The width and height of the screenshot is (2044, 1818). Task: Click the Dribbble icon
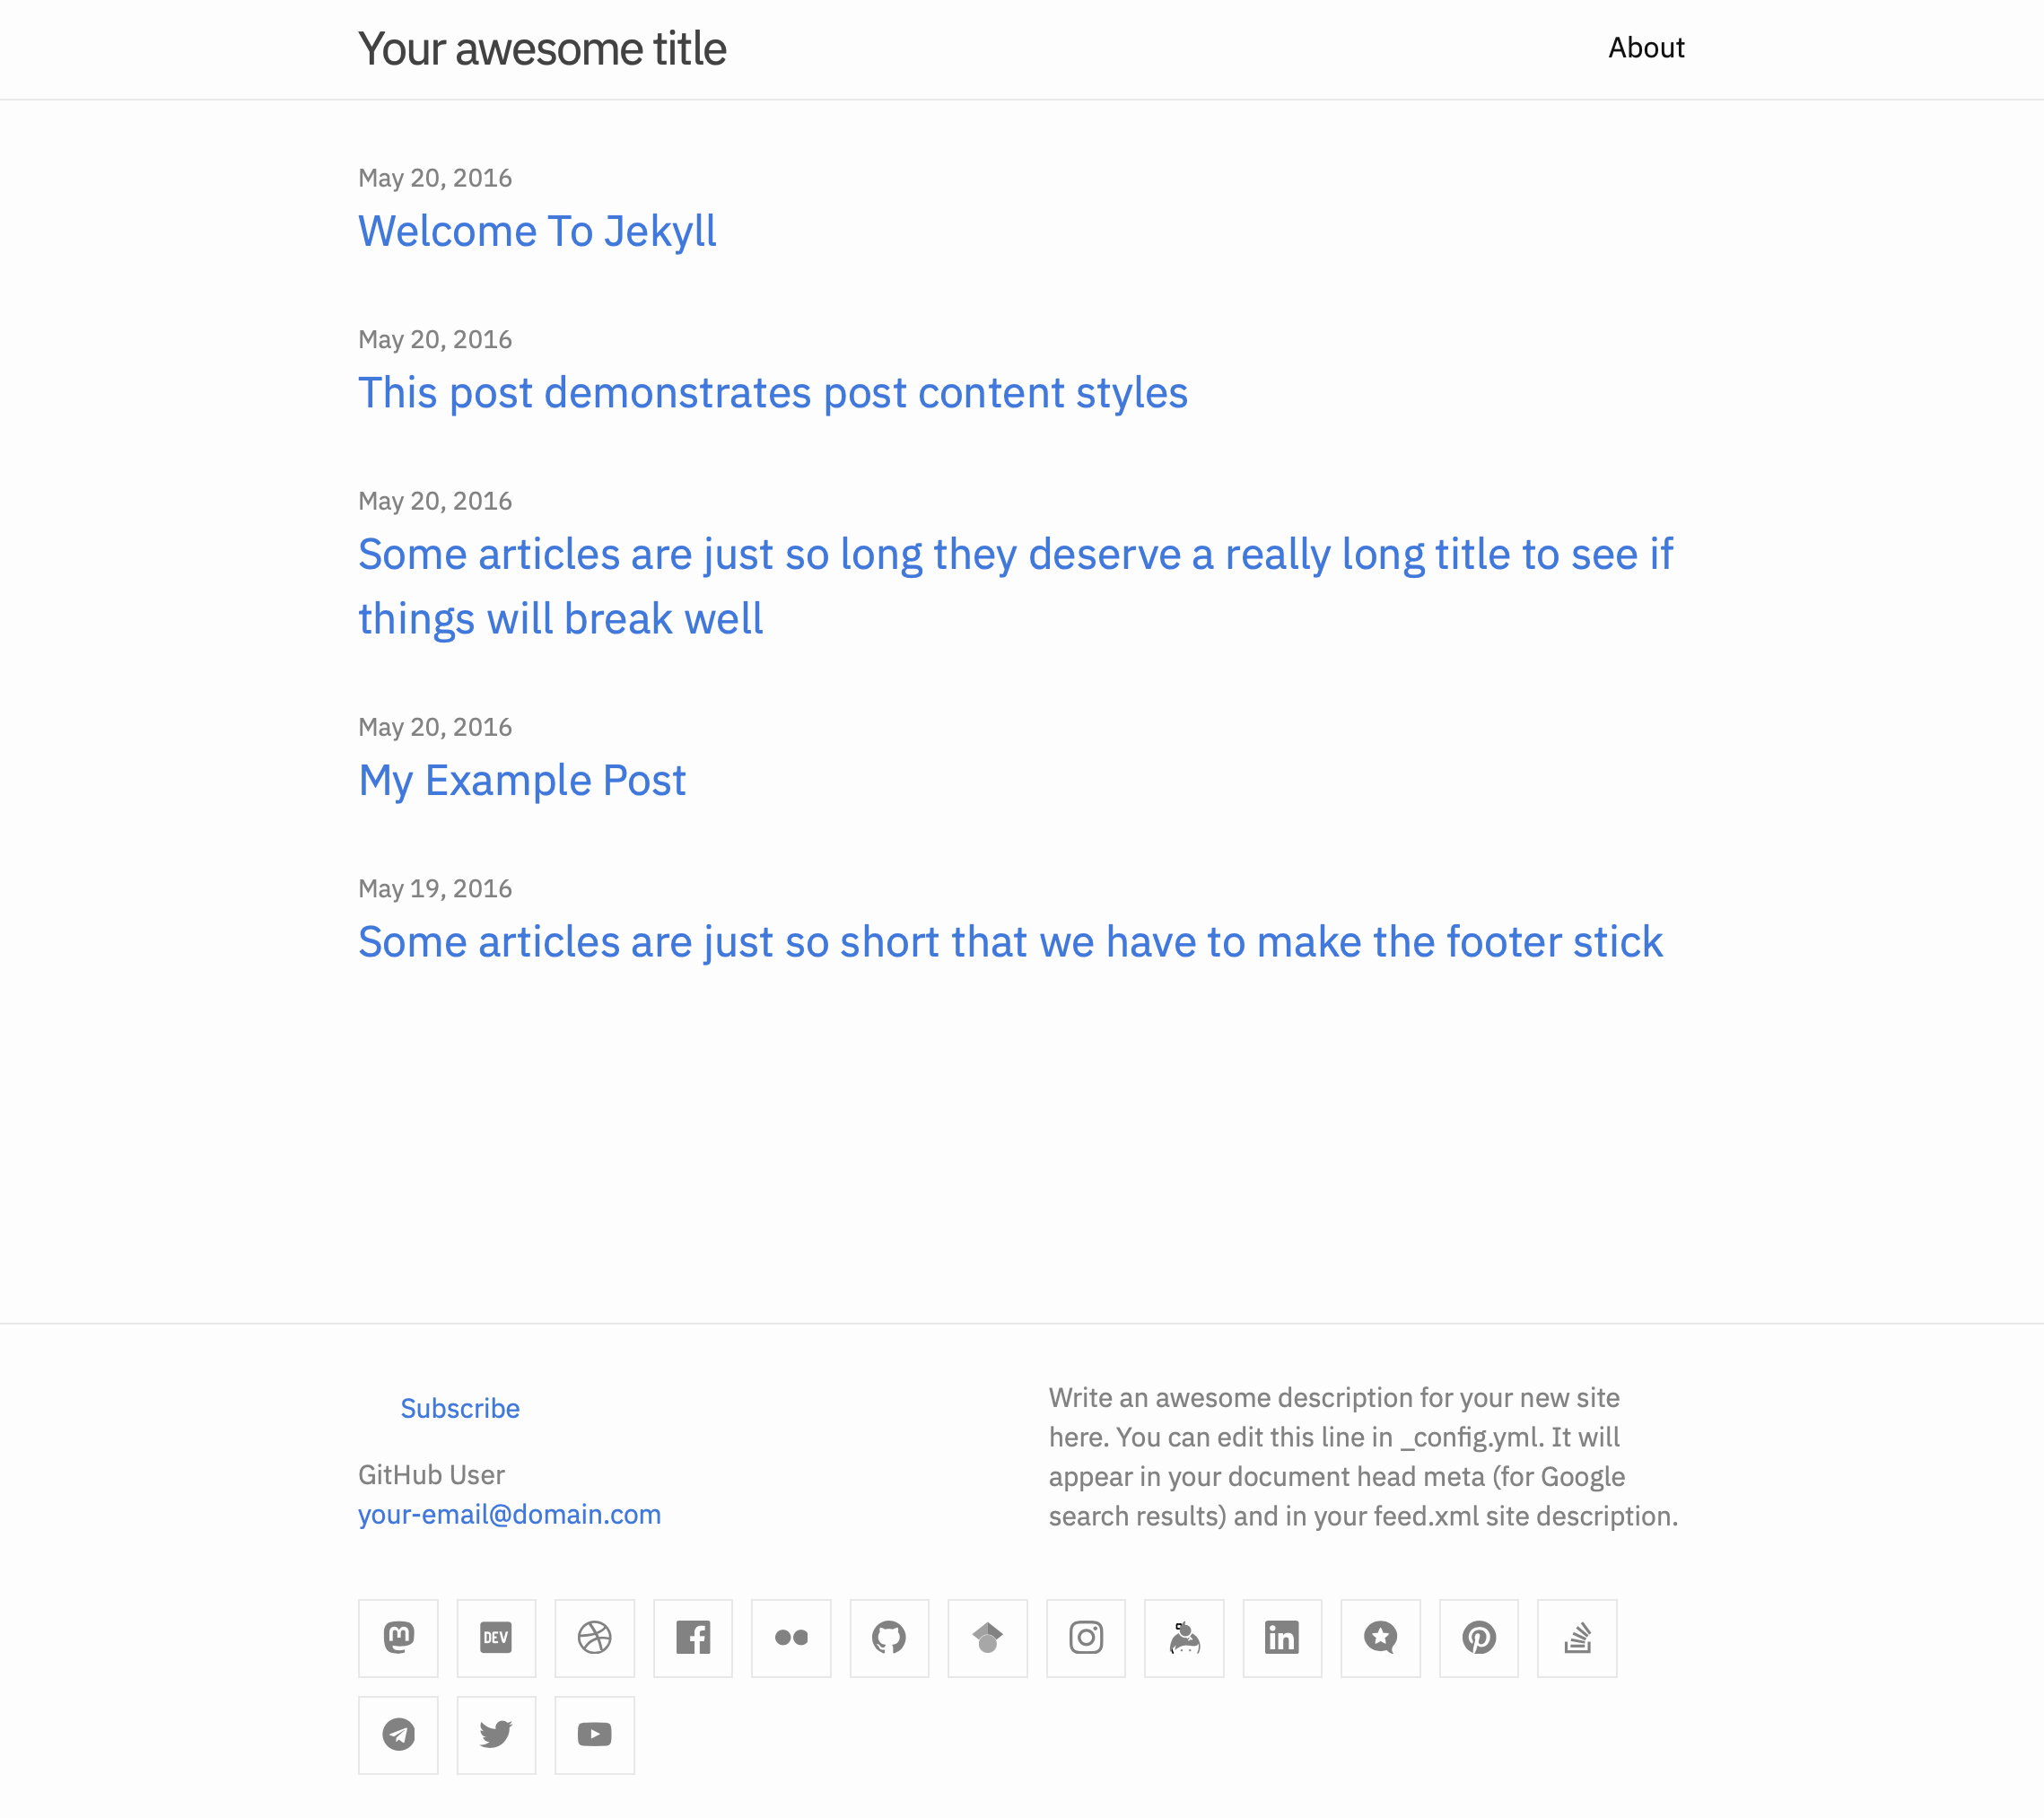[595, 1638]
